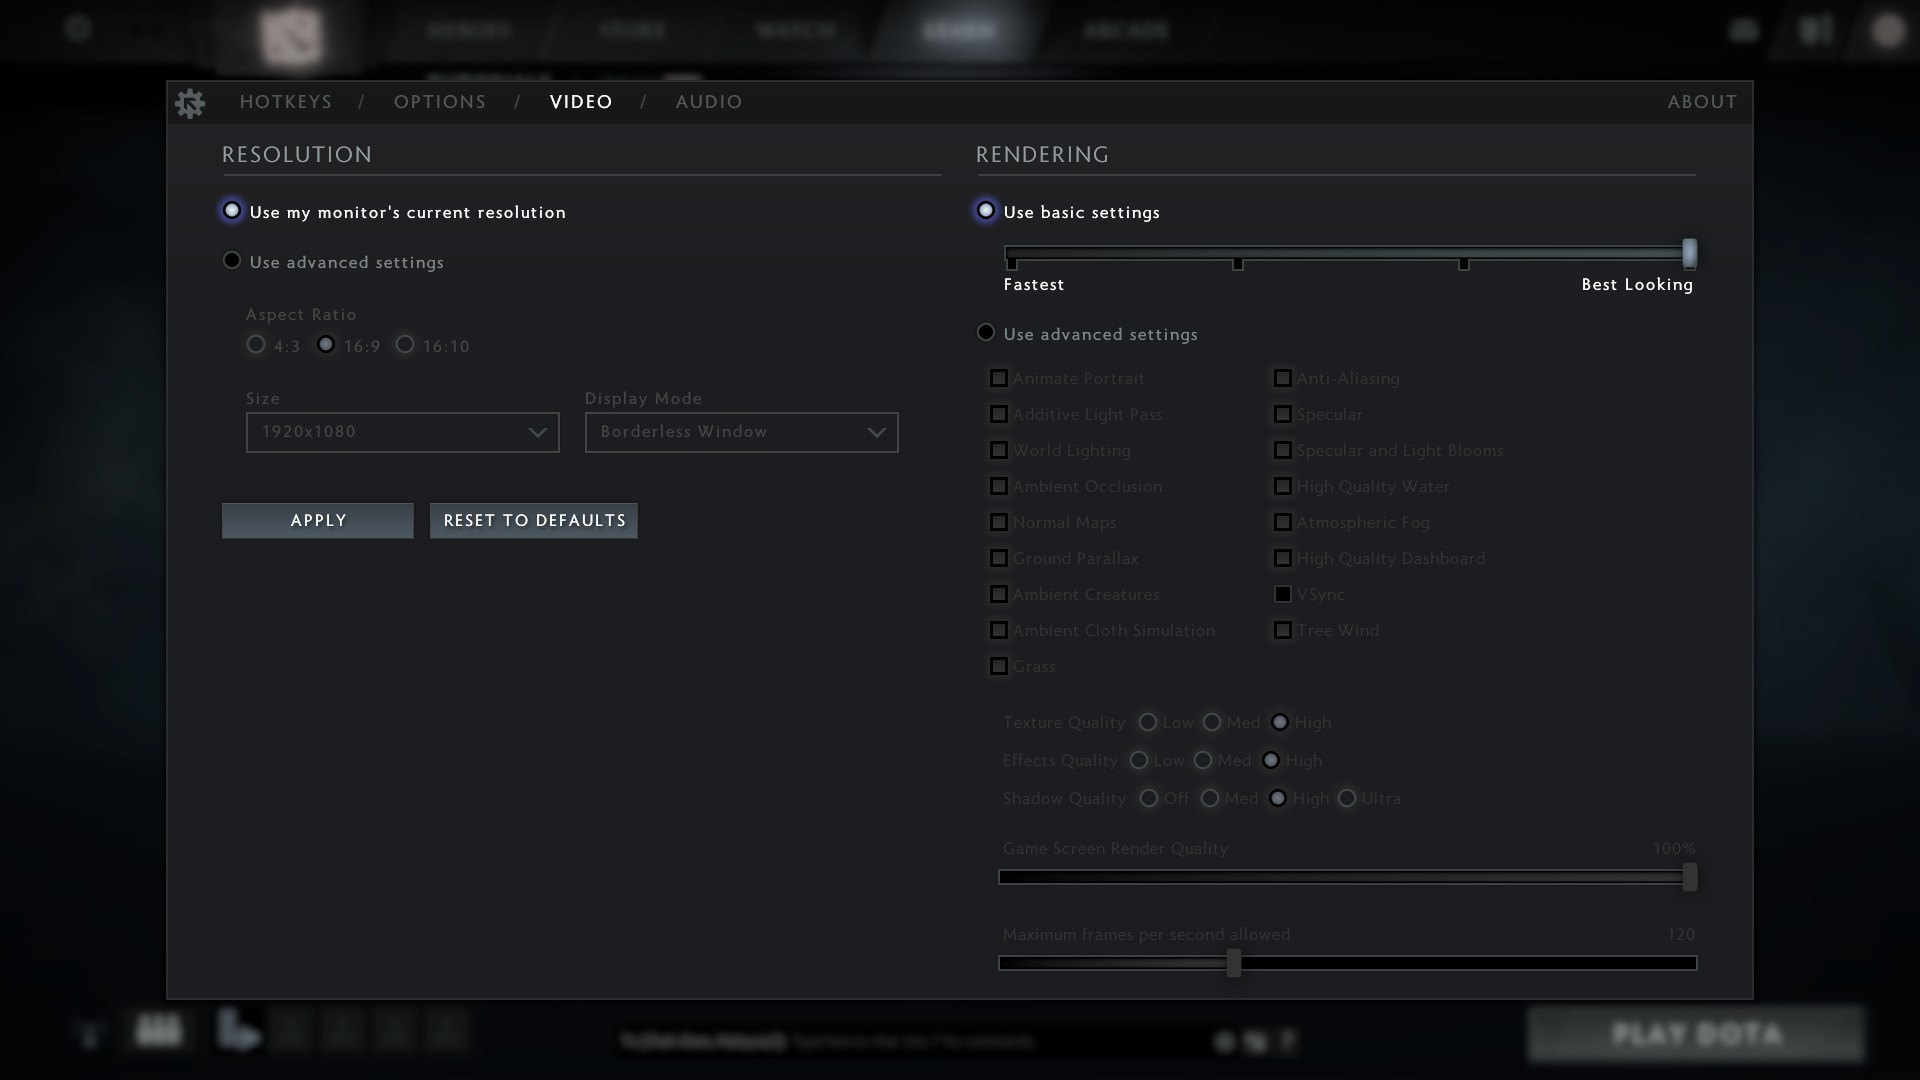Choose the 16:10 aspect ratio
Screen dimensions: 1920x1080
(x=405, y=345)
